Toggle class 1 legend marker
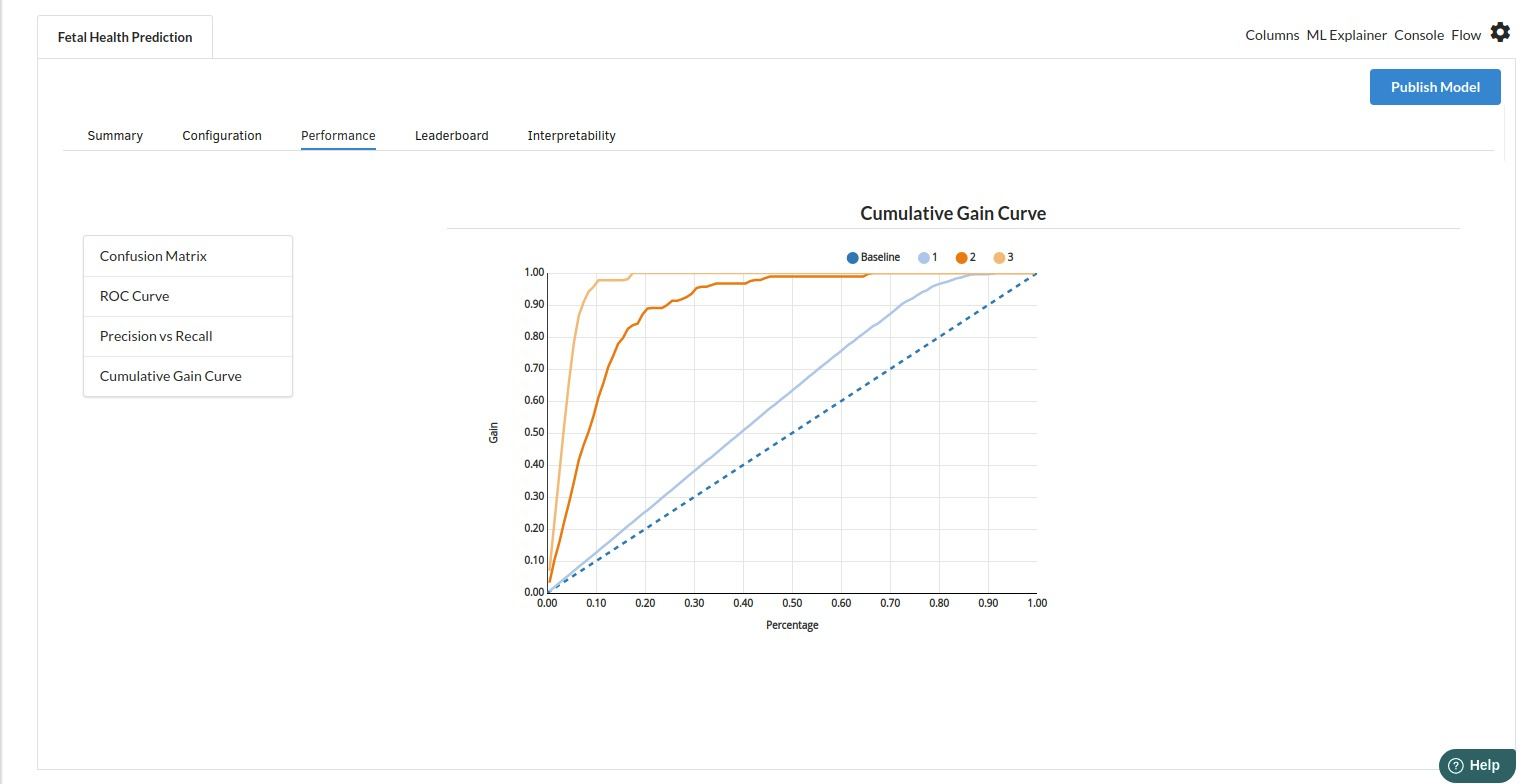Viewport: 1532px width, 784px height. pyautogui.click(x=924, y=258)
